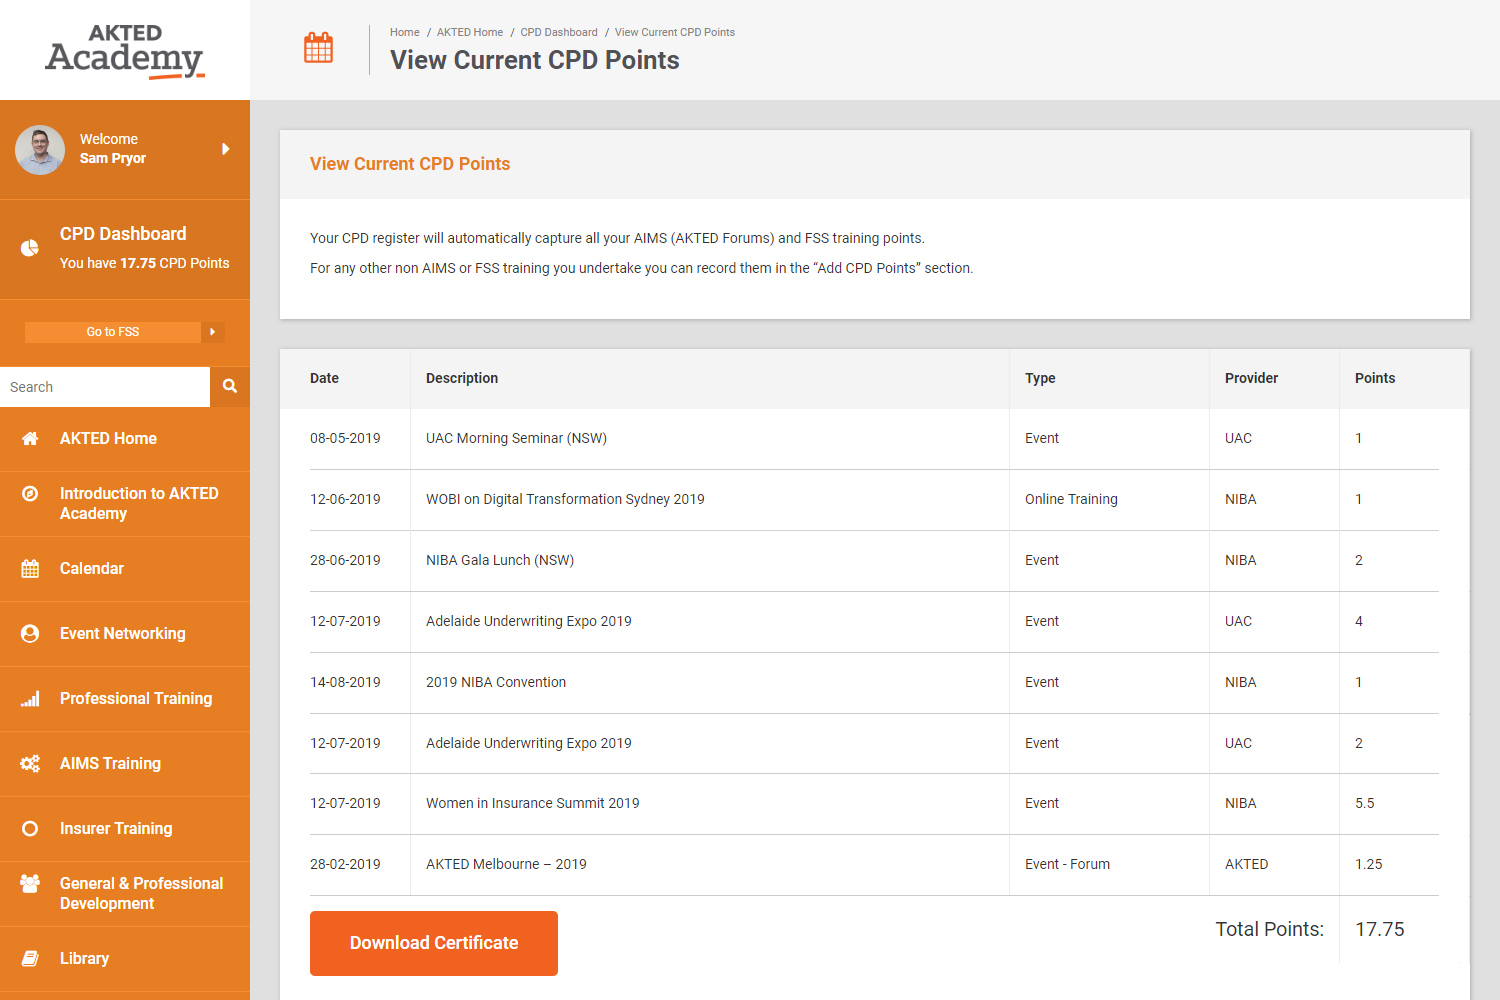Click Event - Forum type cell
This screenshot has width=1500, height=1000.
(1067, 864)
